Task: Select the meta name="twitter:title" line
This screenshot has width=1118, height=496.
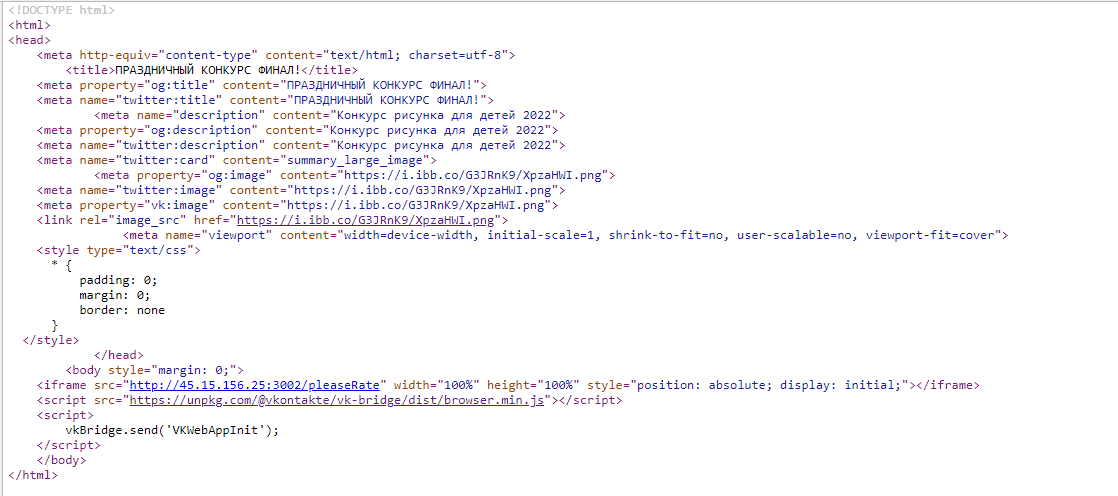Action: 265,100
